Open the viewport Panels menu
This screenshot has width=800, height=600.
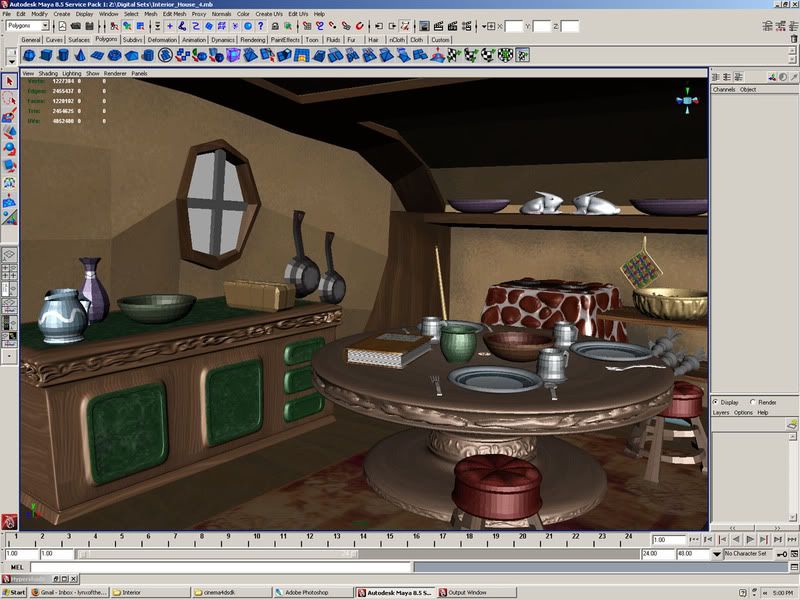[139, 73]
